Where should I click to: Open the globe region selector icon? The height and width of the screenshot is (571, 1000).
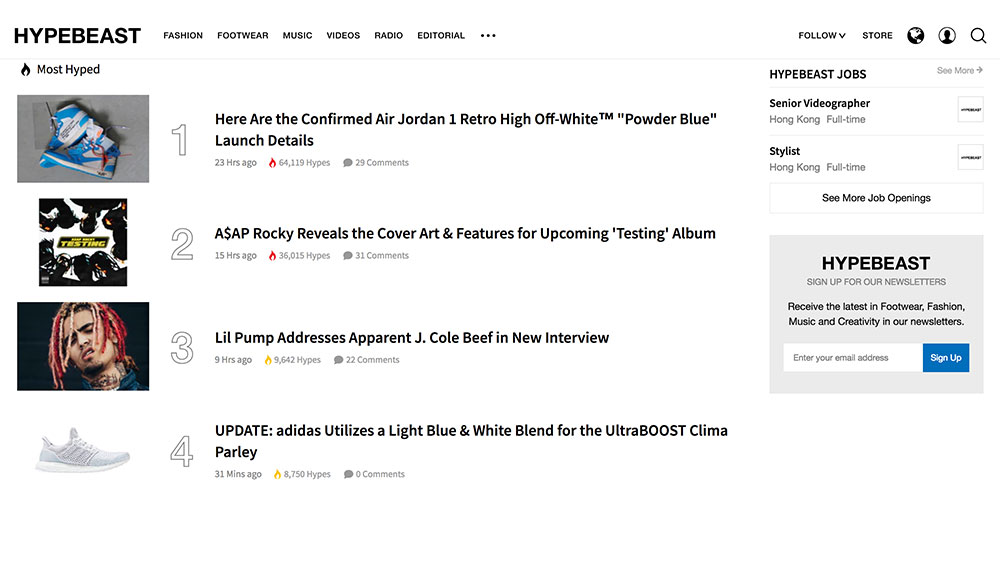[915, 36]
